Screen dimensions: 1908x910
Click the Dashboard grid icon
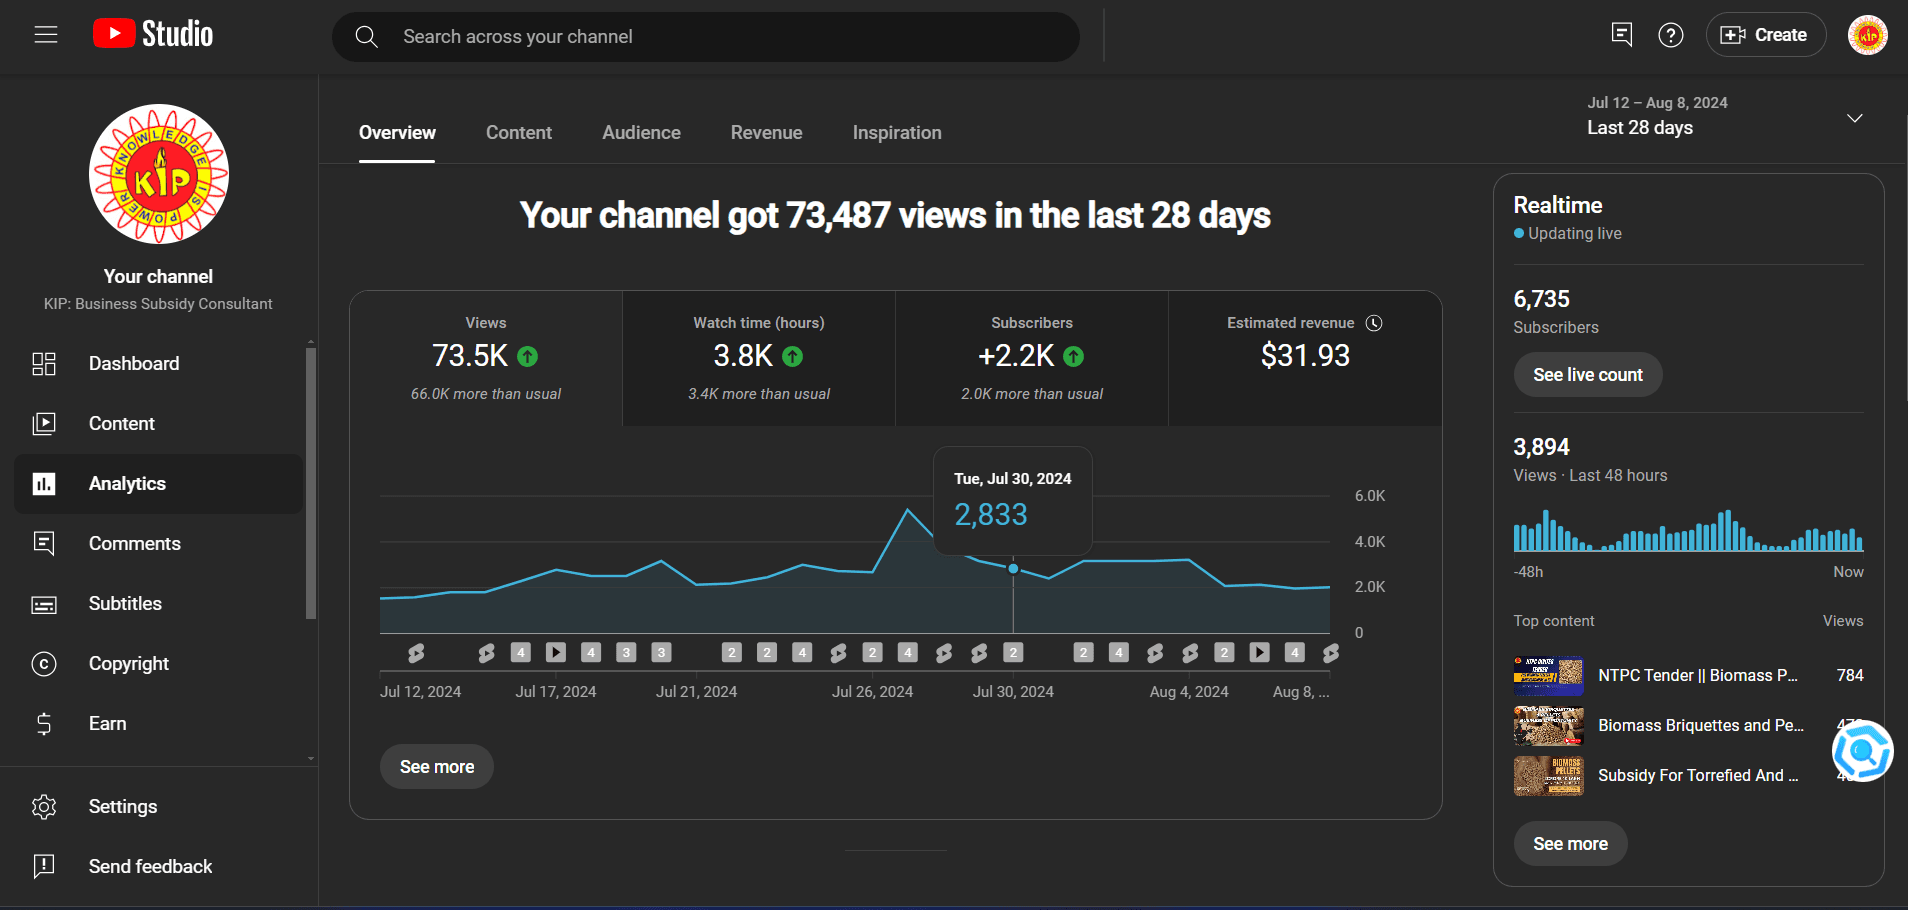[x=44, y=364]
